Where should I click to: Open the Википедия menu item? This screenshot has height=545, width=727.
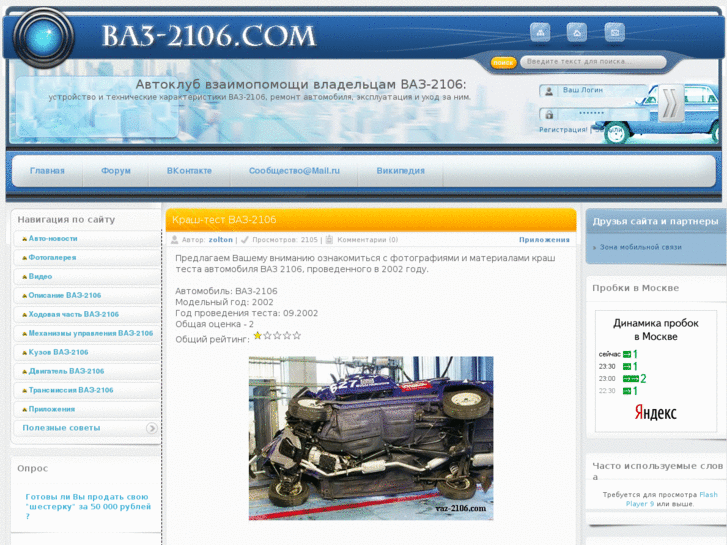[x=401, y=171]
